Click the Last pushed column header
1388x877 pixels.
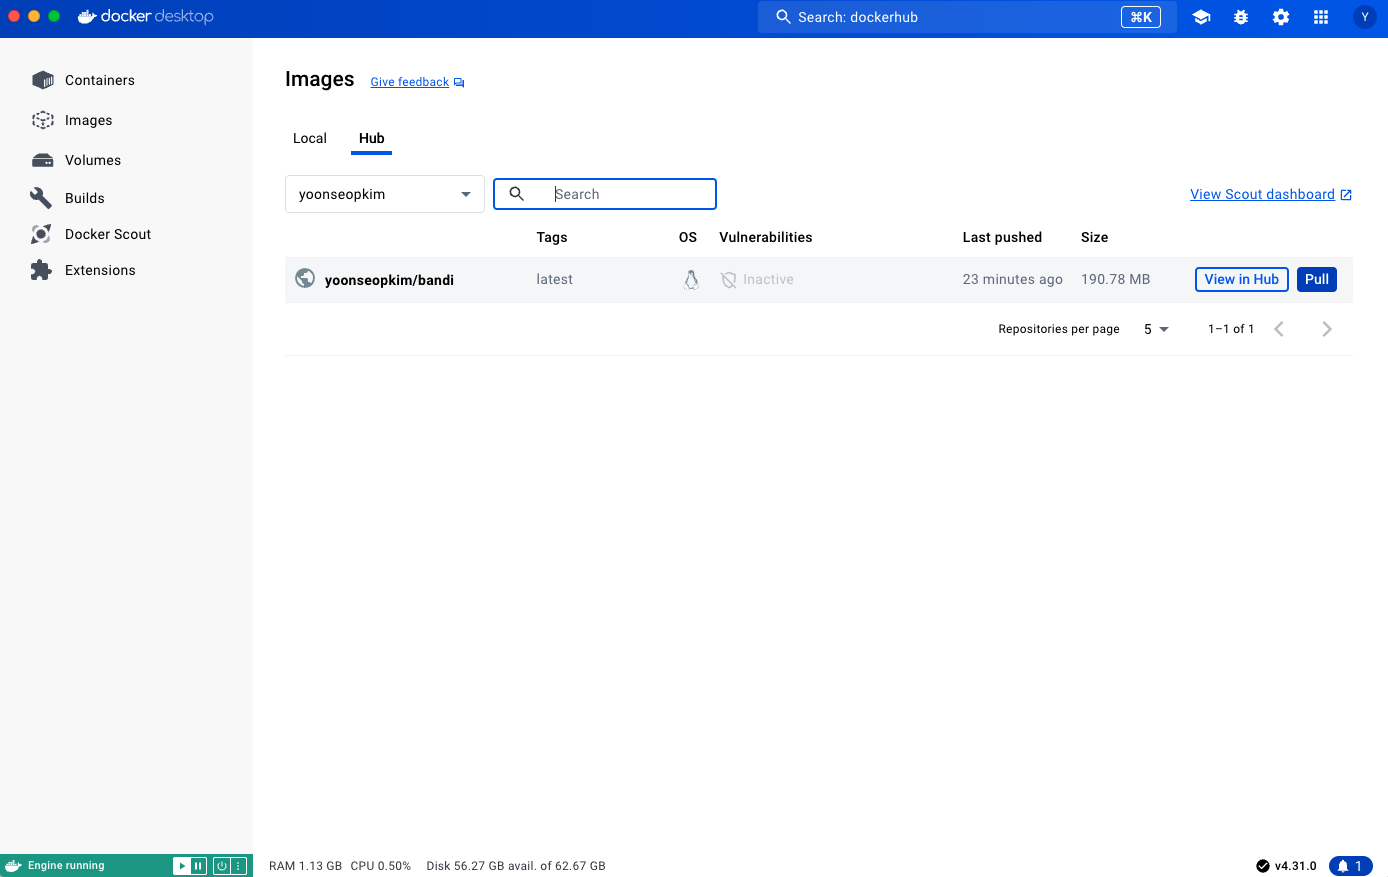(x=1002, y=237)
